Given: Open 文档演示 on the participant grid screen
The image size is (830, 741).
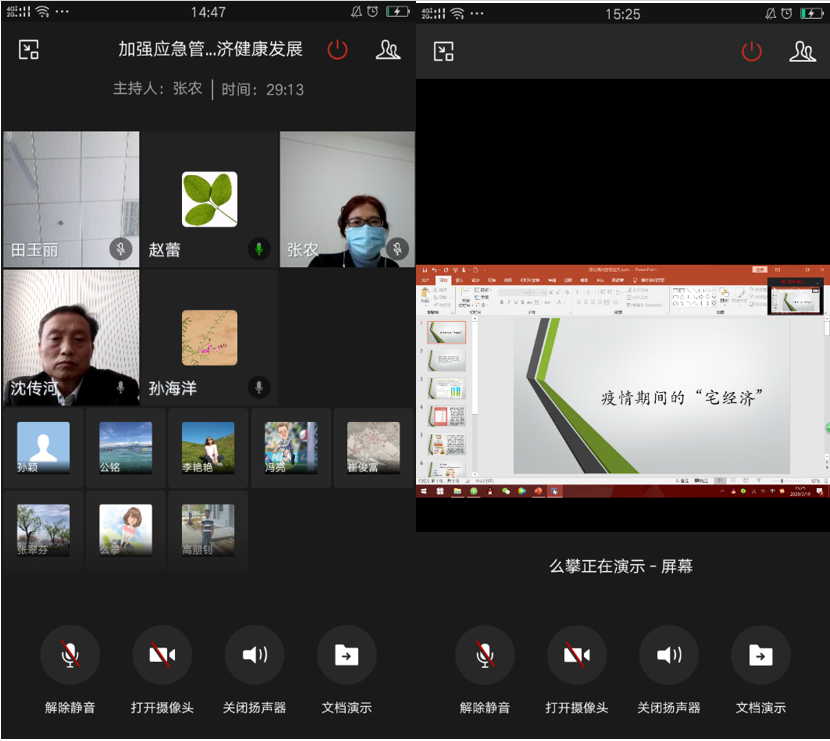Looking at the screenshot, I should point(346,656).
